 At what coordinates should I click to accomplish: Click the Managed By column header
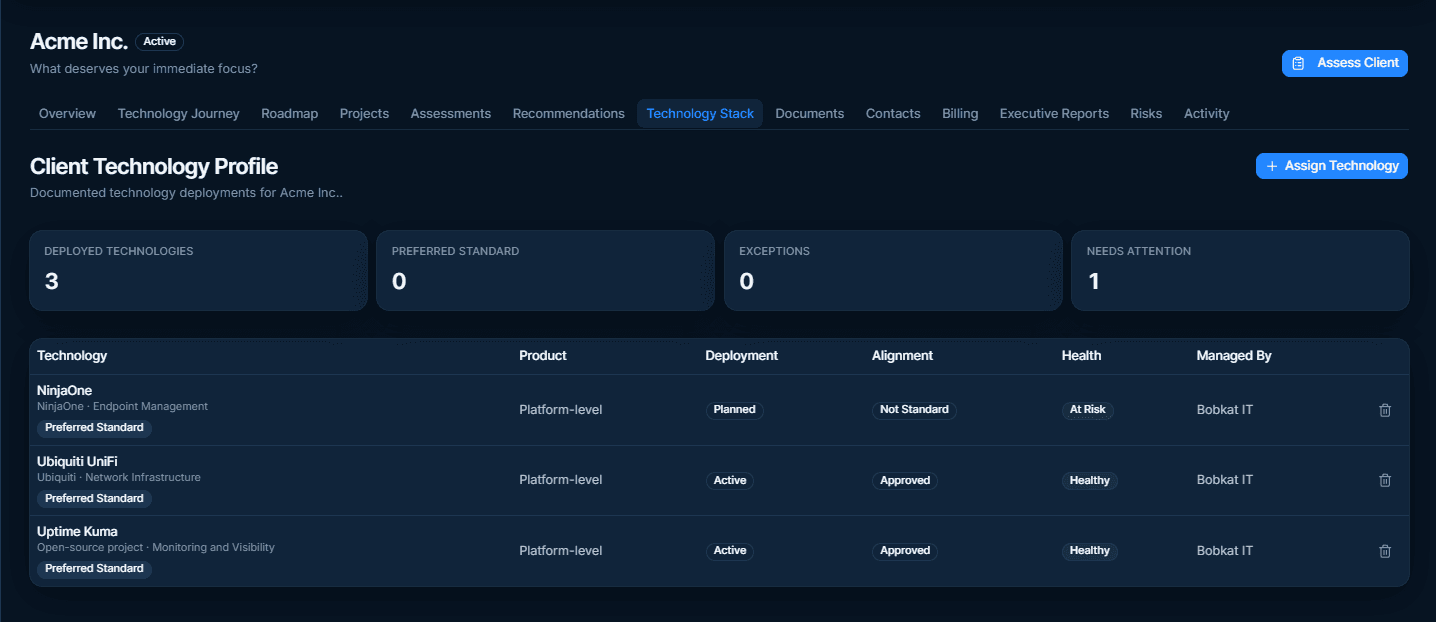(1234, 356)
